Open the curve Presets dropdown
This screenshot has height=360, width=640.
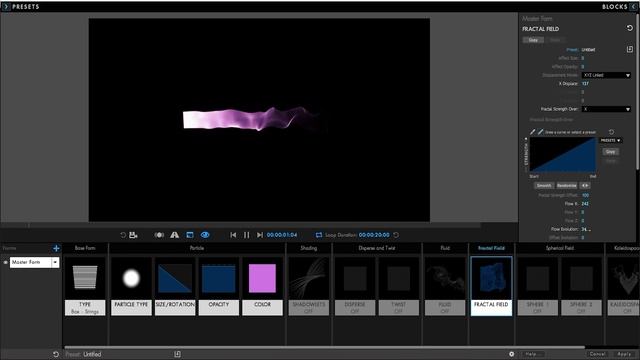(x=610, y=140)
